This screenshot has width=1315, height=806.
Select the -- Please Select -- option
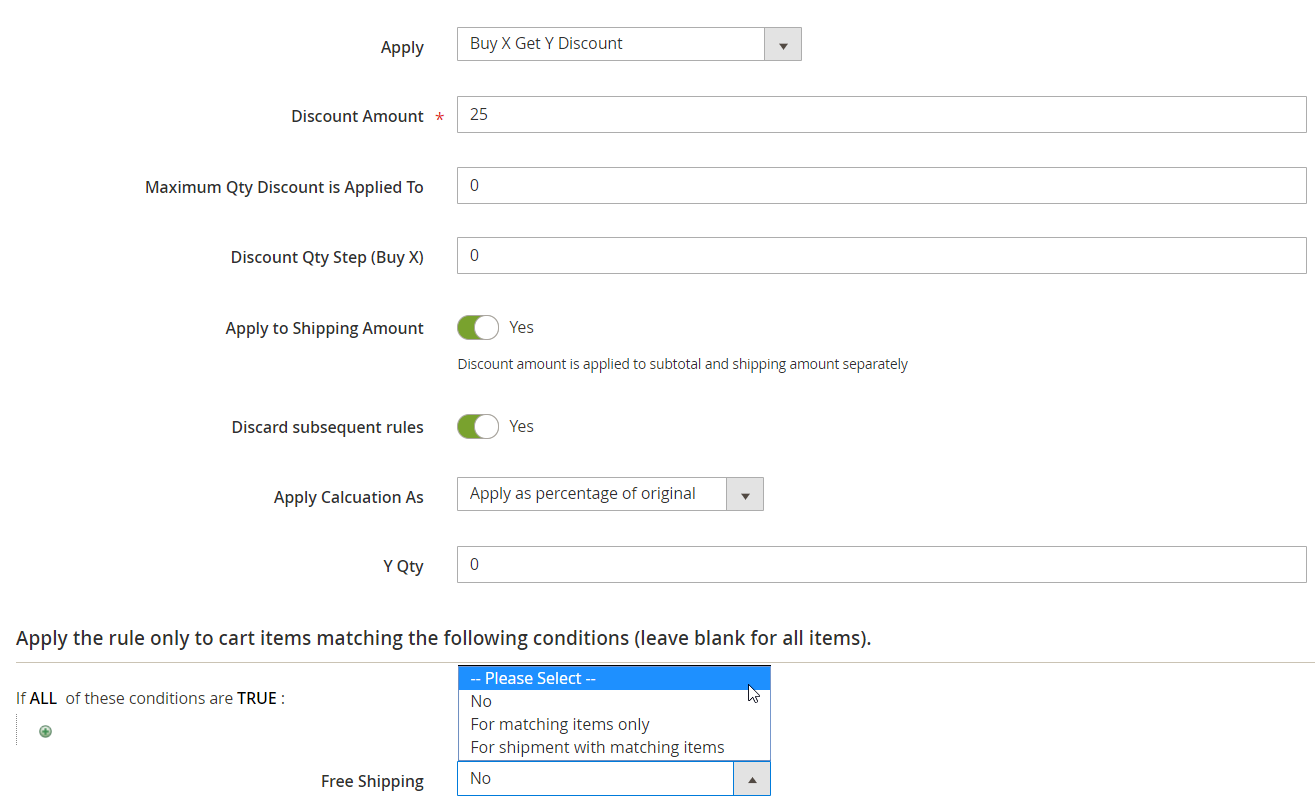tap(614, 678)
